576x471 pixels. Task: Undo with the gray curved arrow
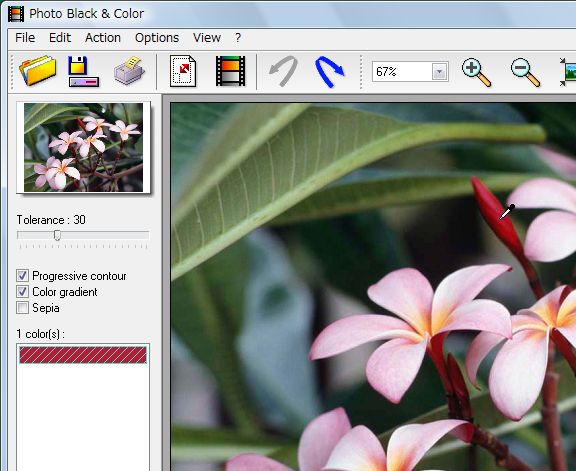tap(283, 71)
